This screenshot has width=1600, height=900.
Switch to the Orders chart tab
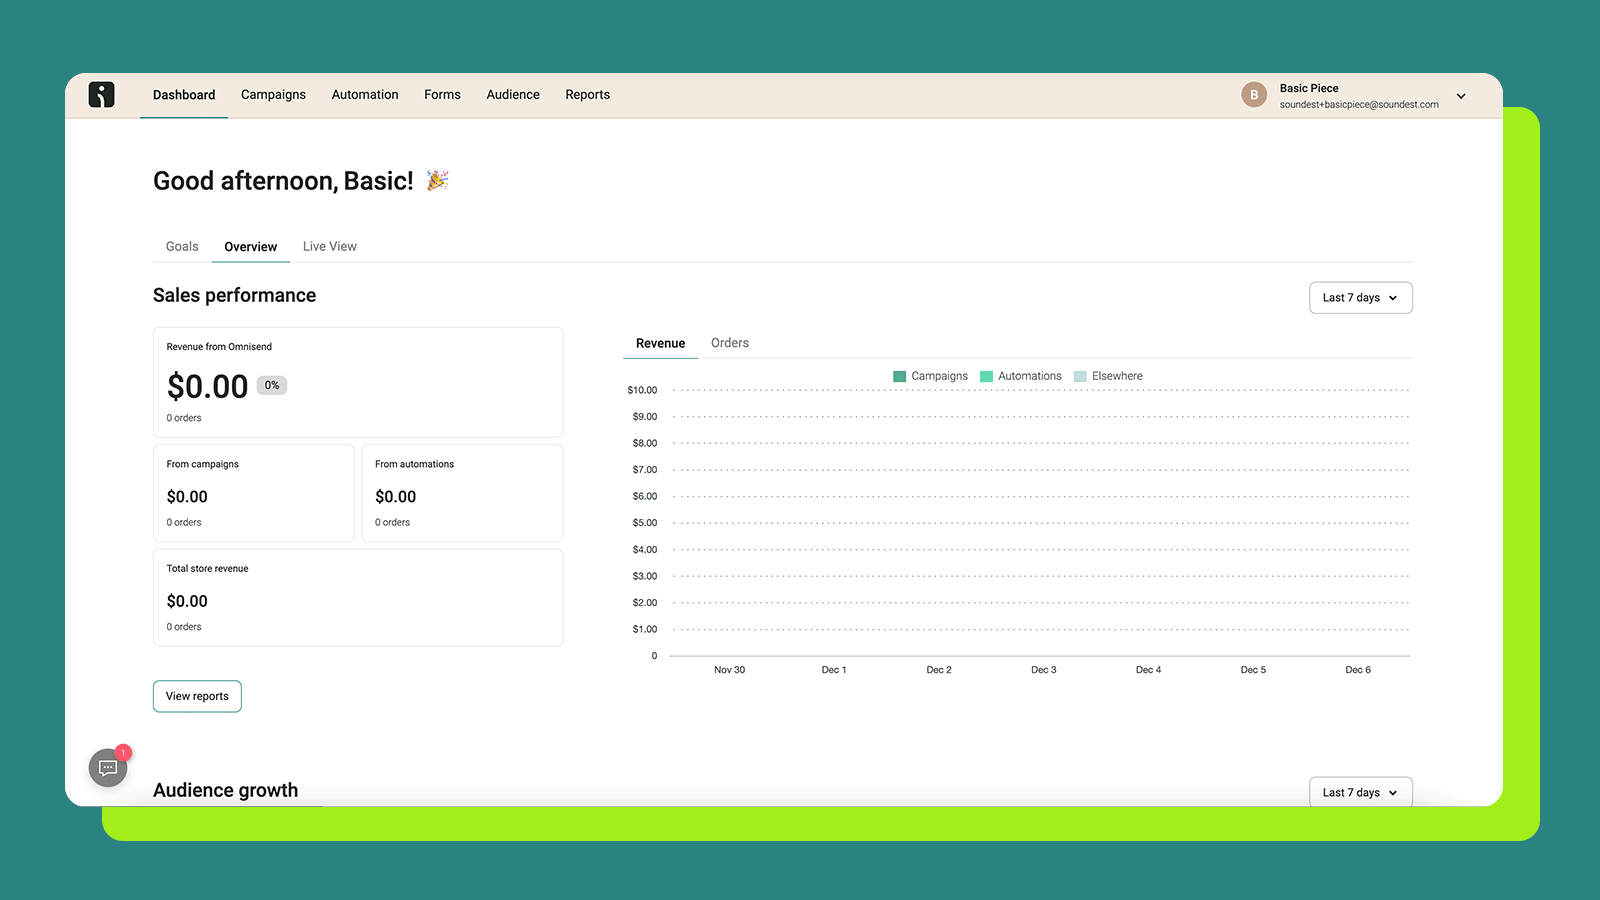click(730, 343)
